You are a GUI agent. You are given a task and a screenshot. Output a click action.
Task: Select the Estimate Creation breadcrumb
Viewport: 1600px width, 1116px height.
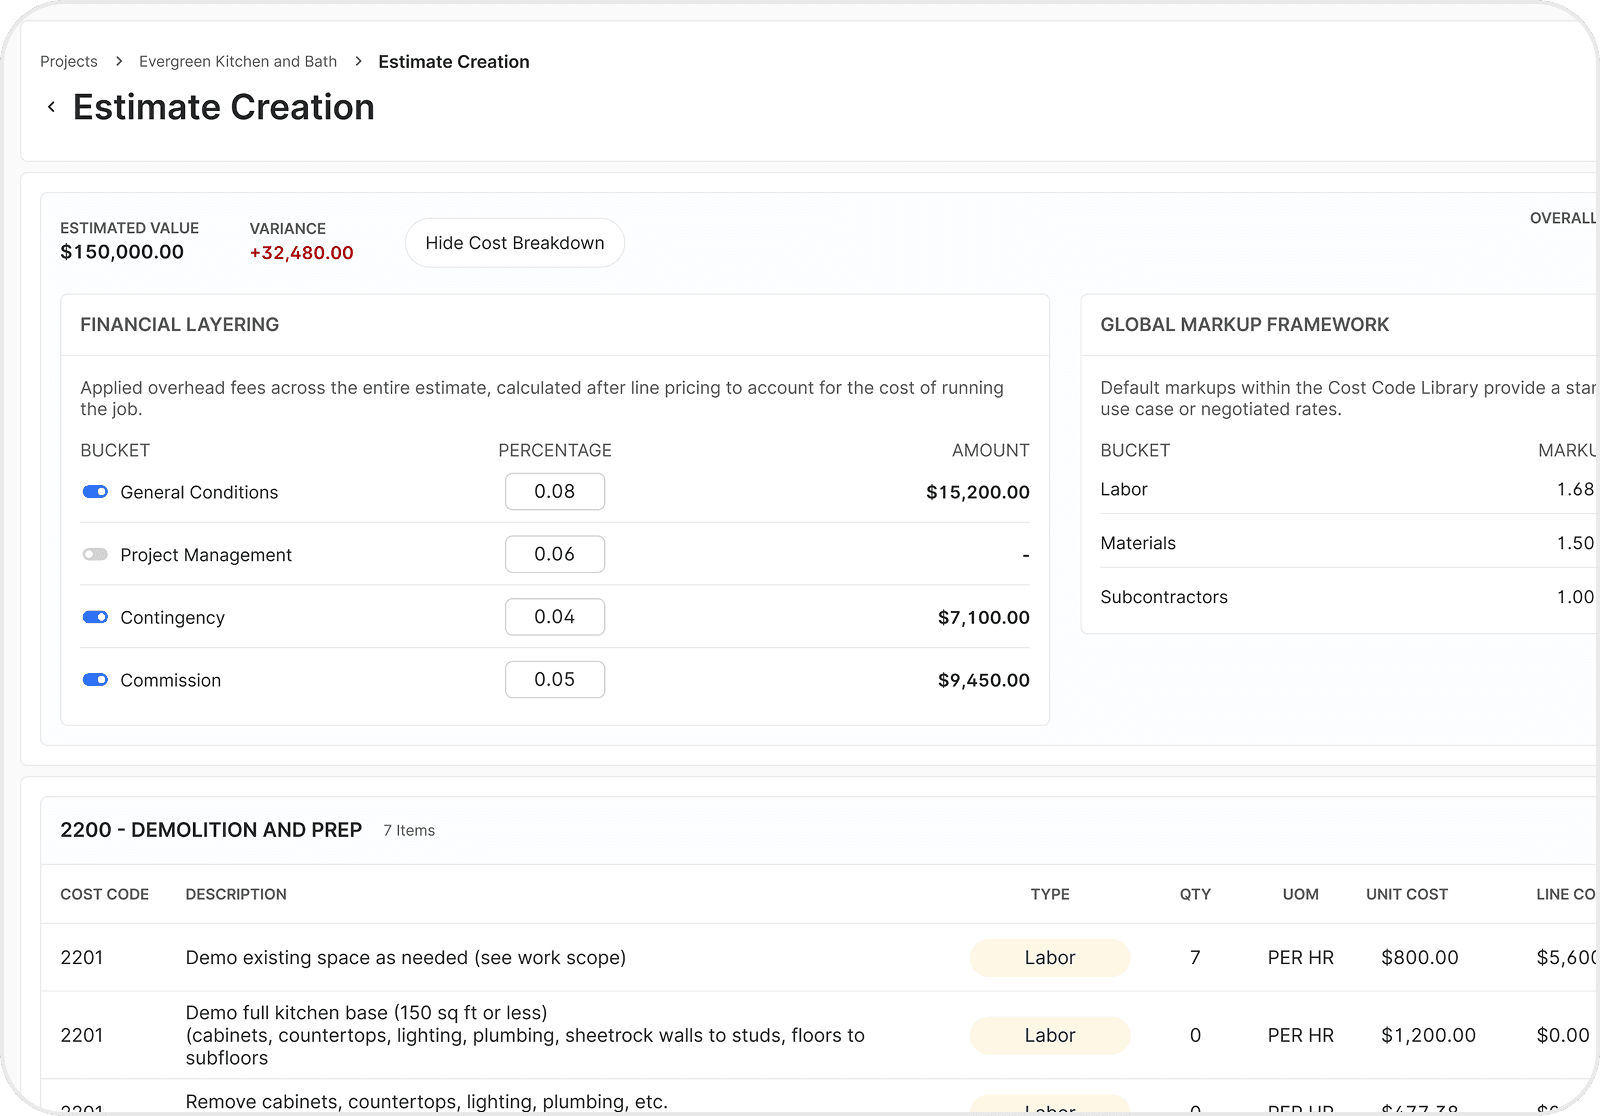(454, 62)
